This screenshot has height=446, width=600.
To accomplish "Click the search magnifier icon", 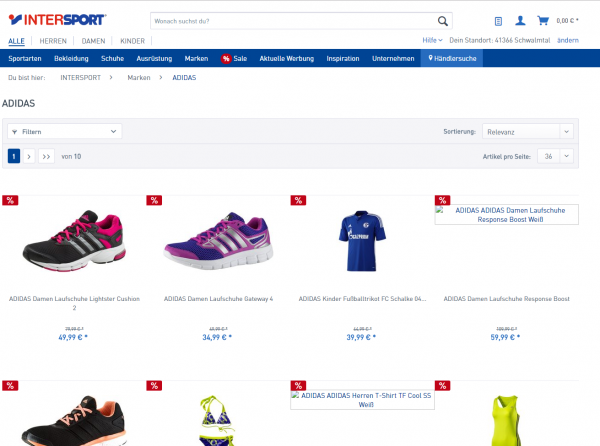I will coord(443,21).
